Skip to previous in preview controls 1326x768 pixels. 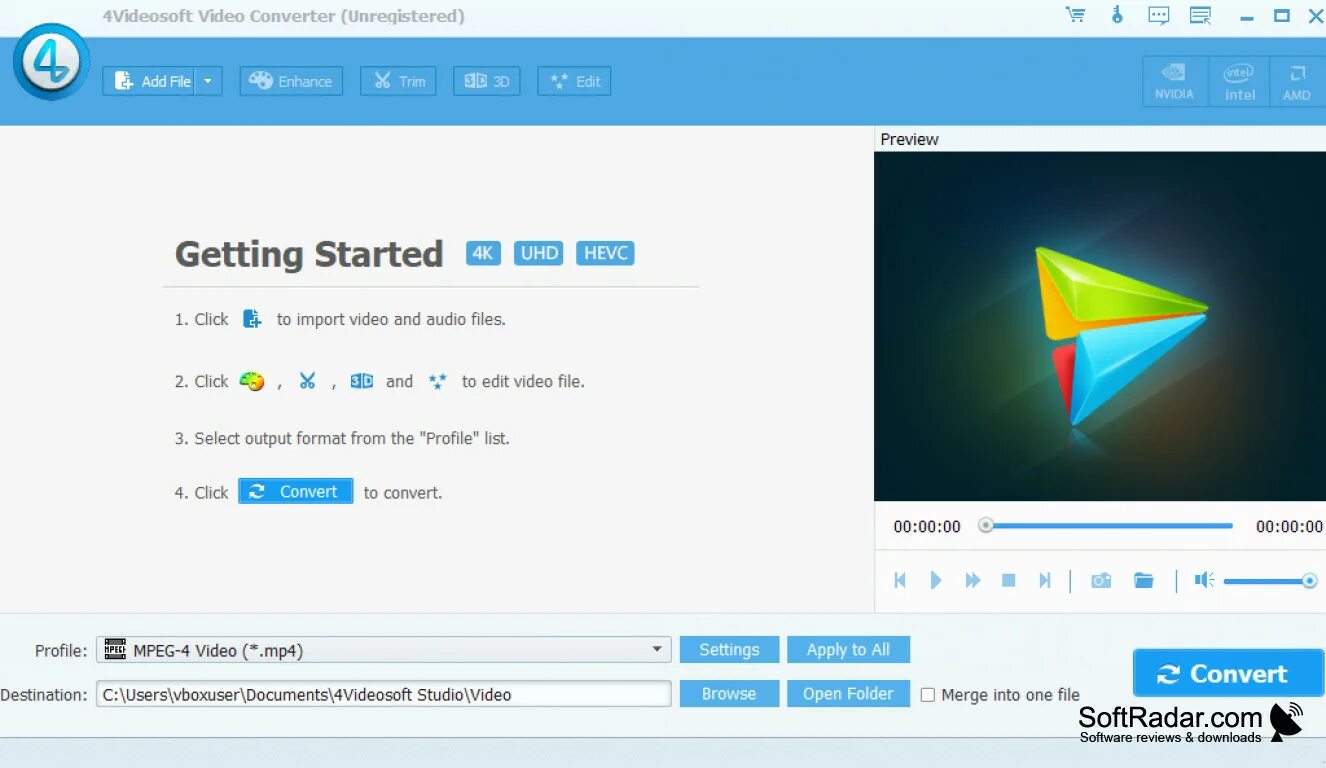coord(900,580)
